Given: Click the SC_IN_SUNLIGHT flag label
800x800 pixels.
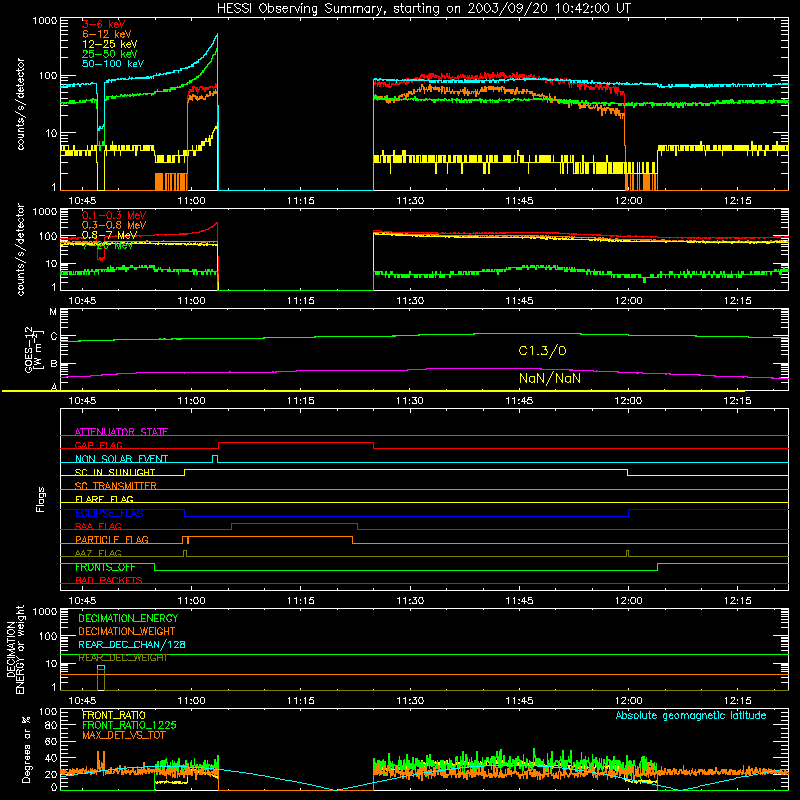Looking at the screenshot, I should pos(115,472).
